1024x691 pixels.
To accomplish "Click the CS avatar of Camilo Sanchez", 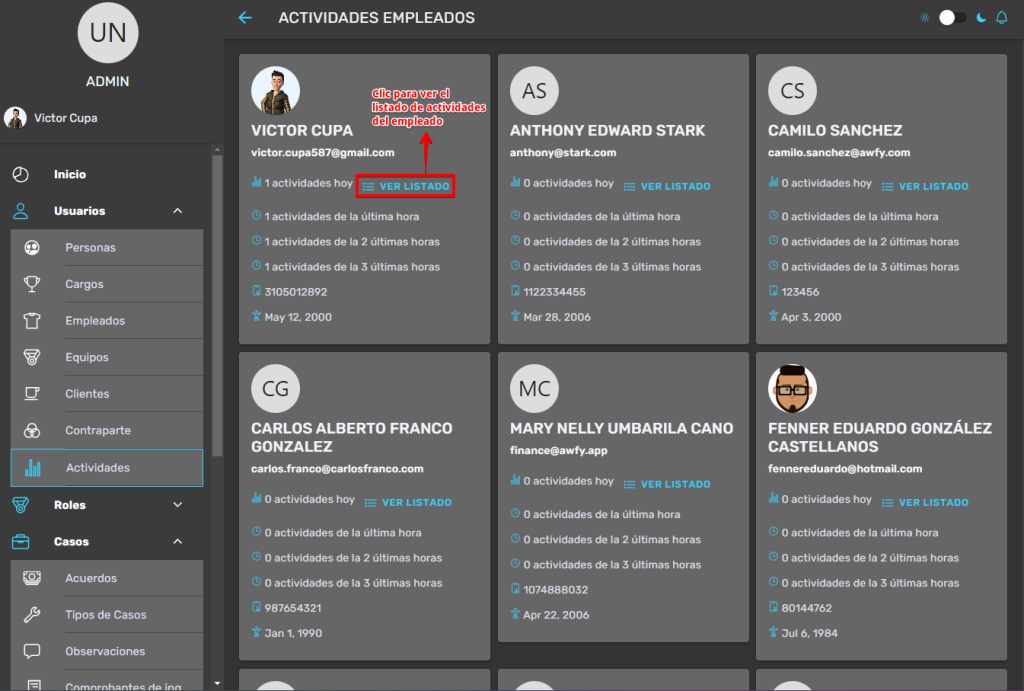I will [792, 90].
